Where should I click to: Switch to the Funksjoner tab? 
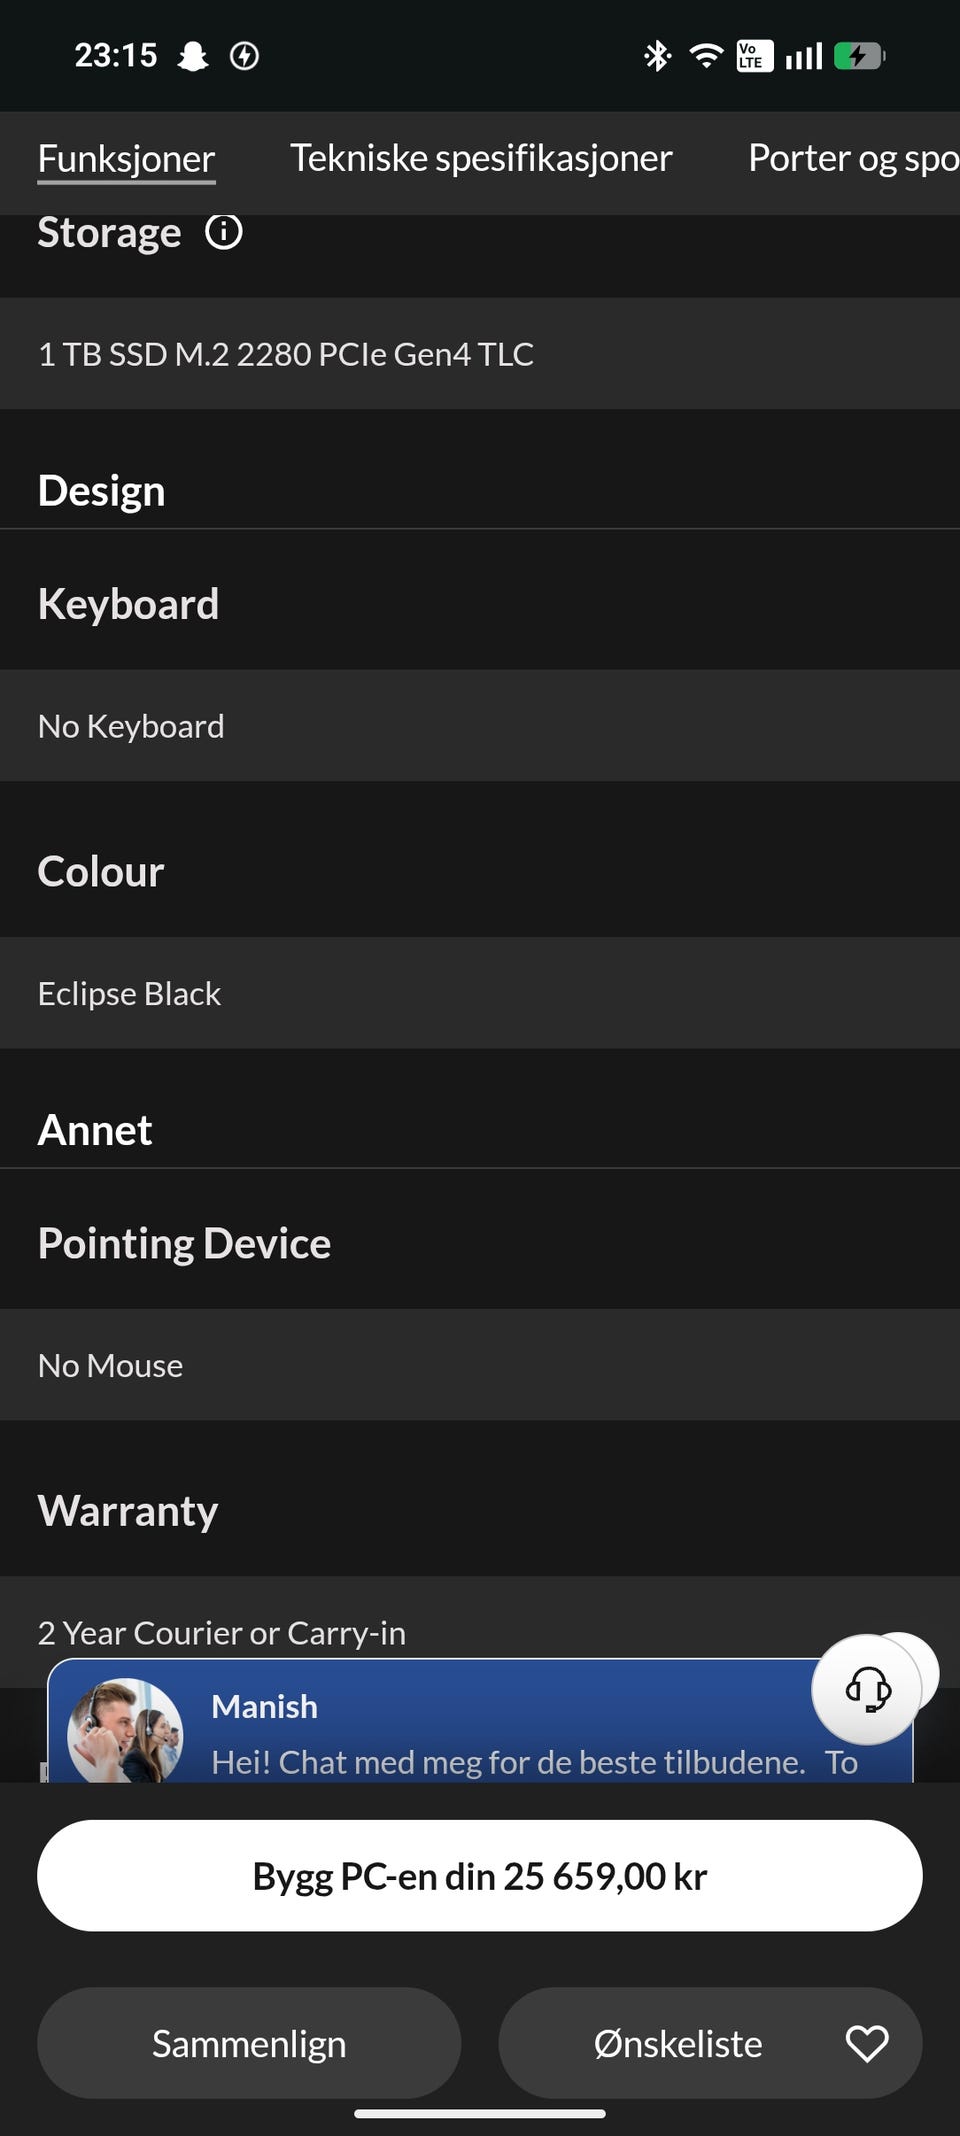tap(126, 159)
